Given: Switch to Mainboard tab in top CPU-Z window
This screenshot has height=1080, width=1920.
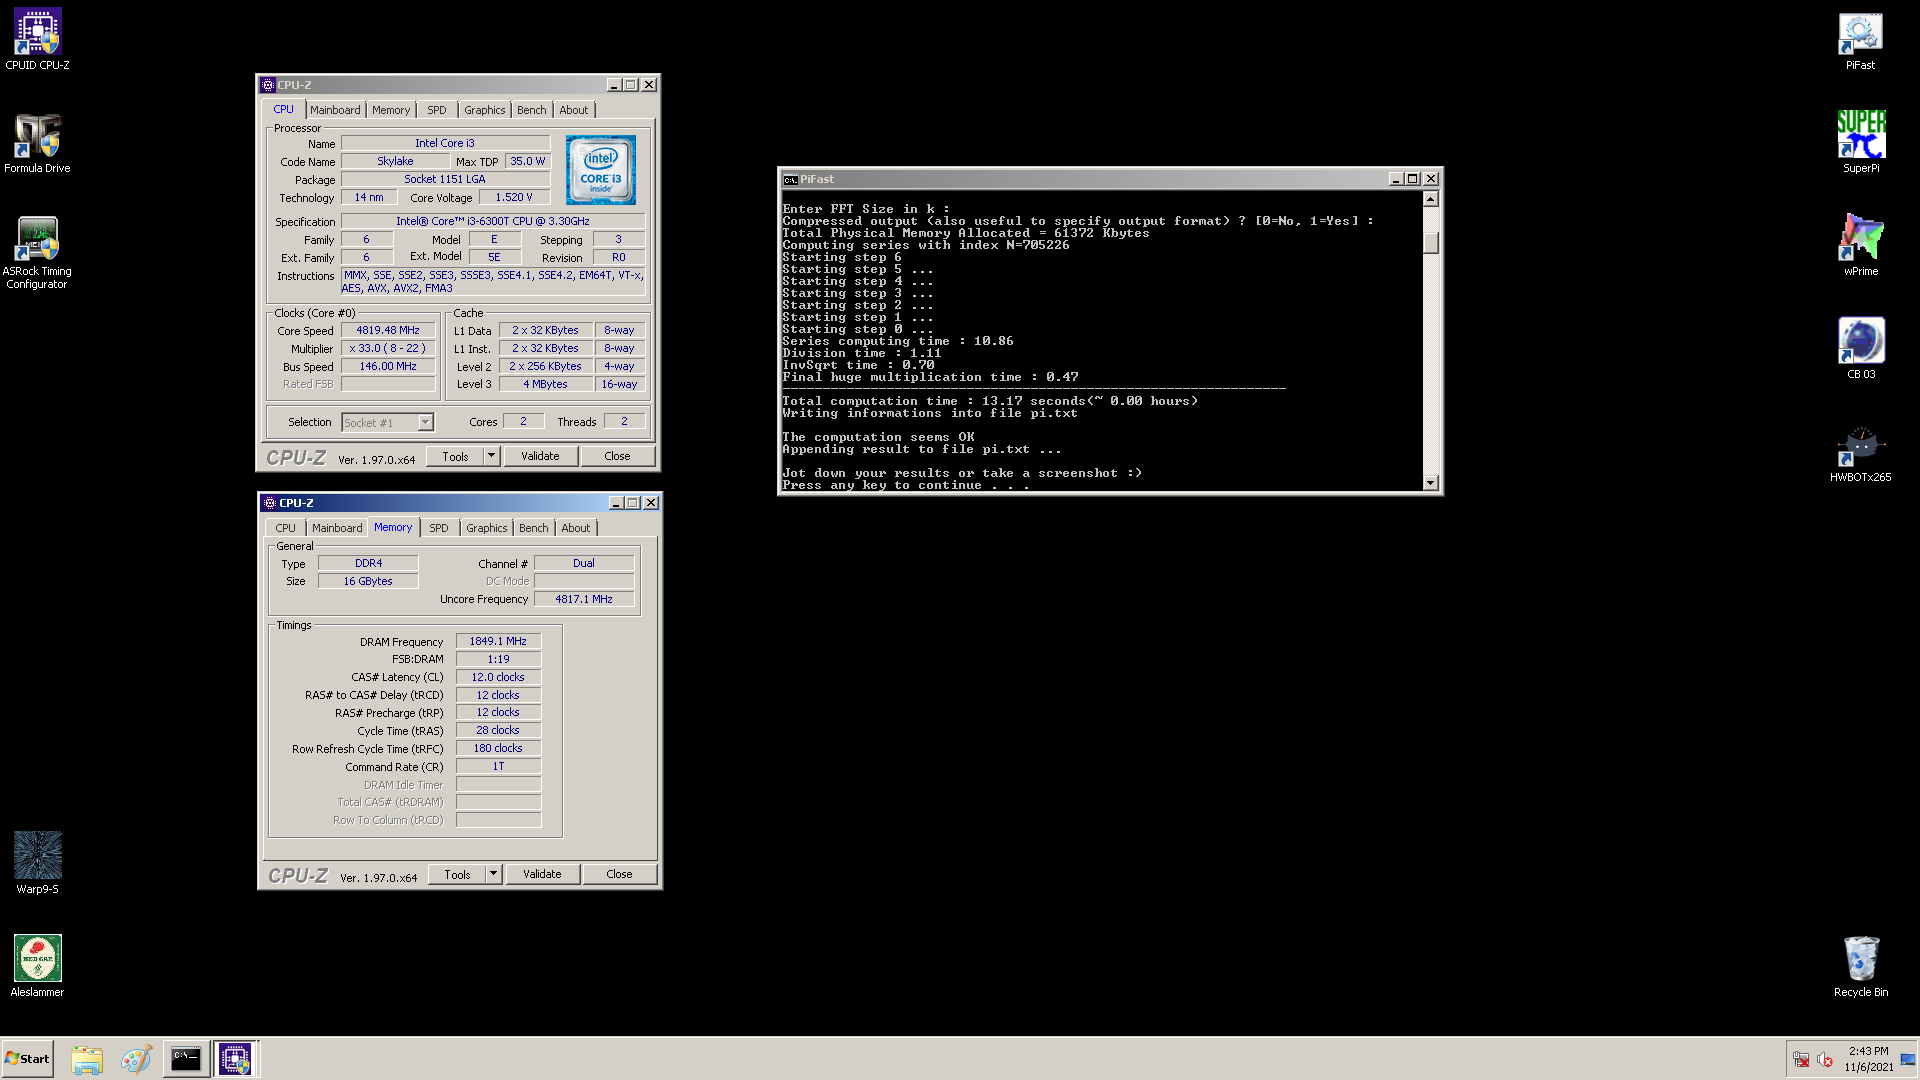Looking at the screenshot, I should click(335, 110).
